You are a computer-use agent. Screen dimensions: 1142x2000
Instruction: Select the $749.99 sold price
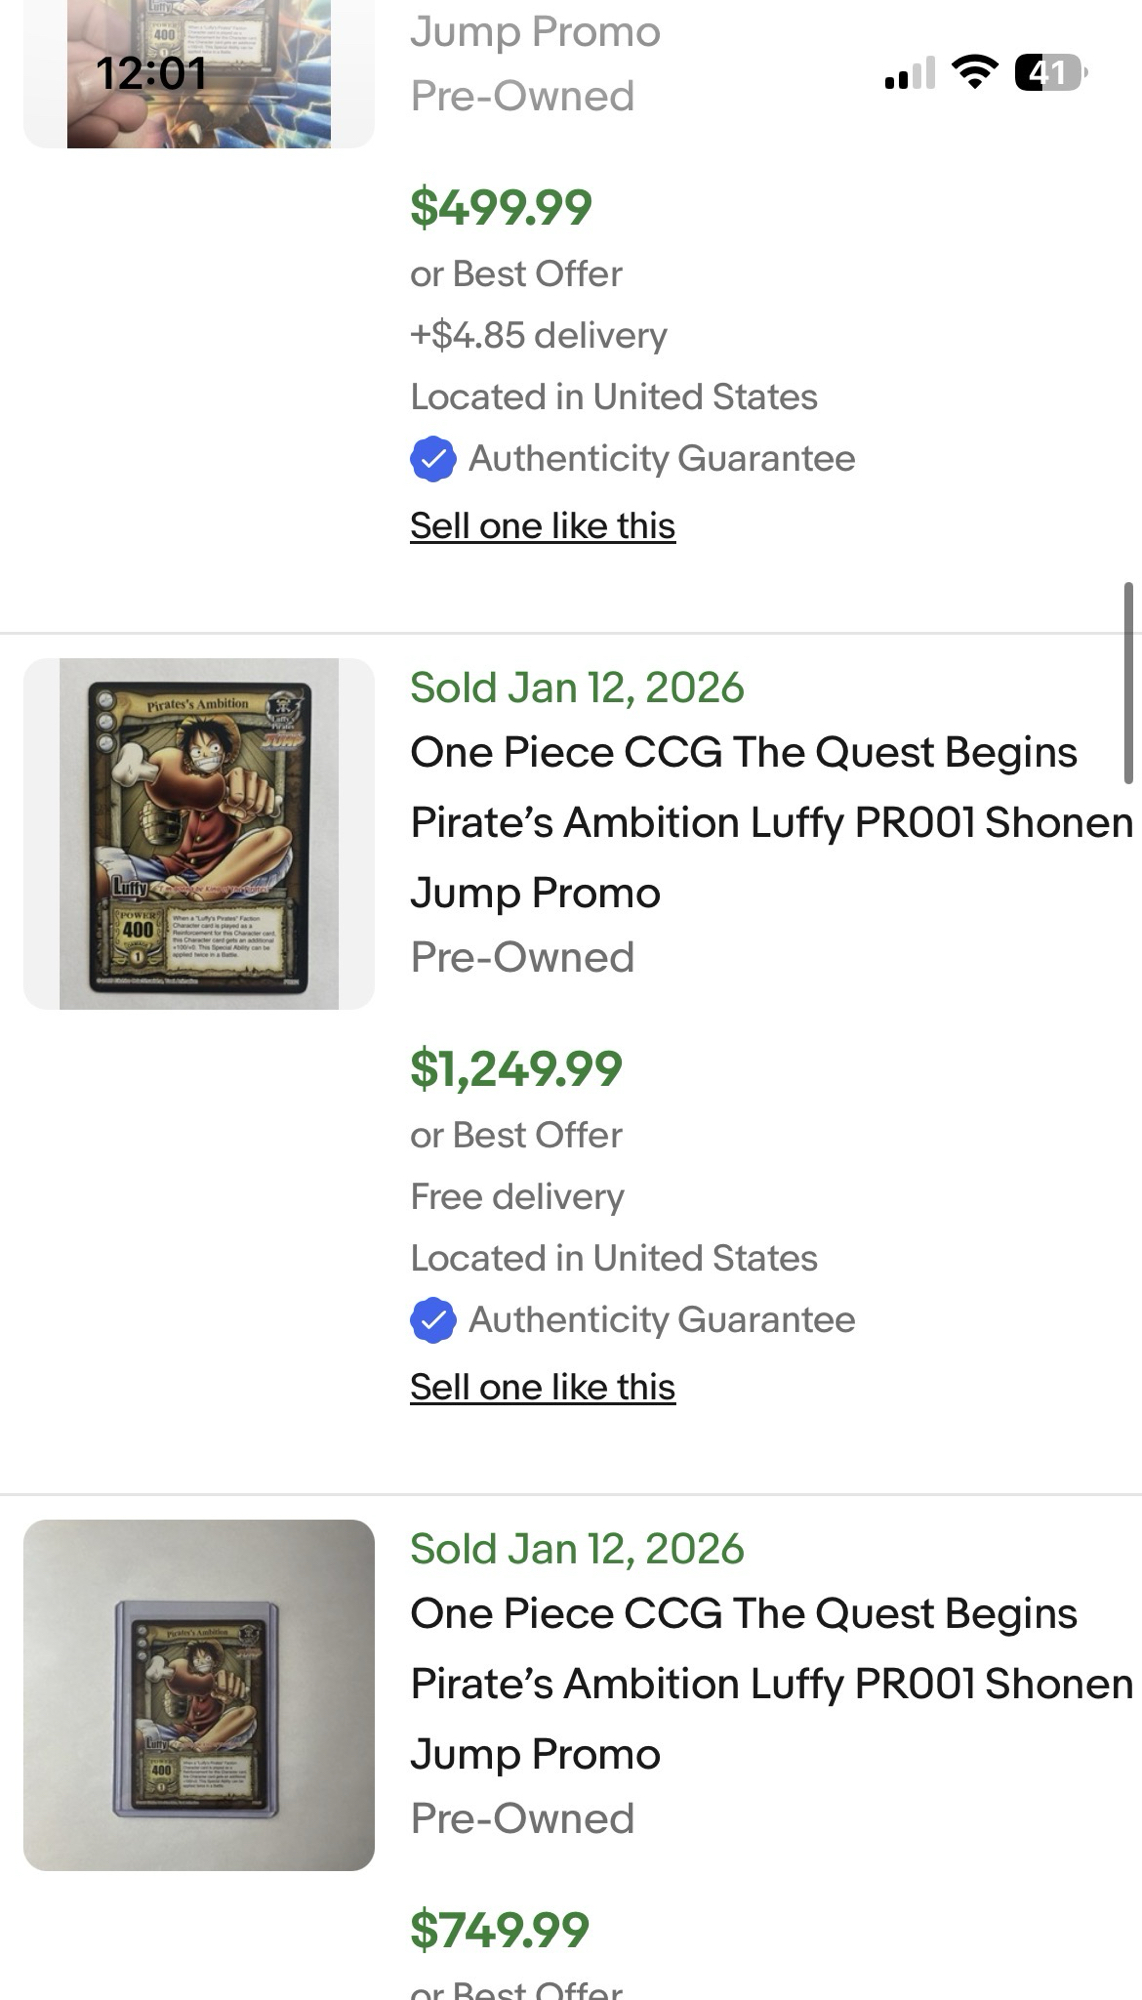(x=499, y=1929)
